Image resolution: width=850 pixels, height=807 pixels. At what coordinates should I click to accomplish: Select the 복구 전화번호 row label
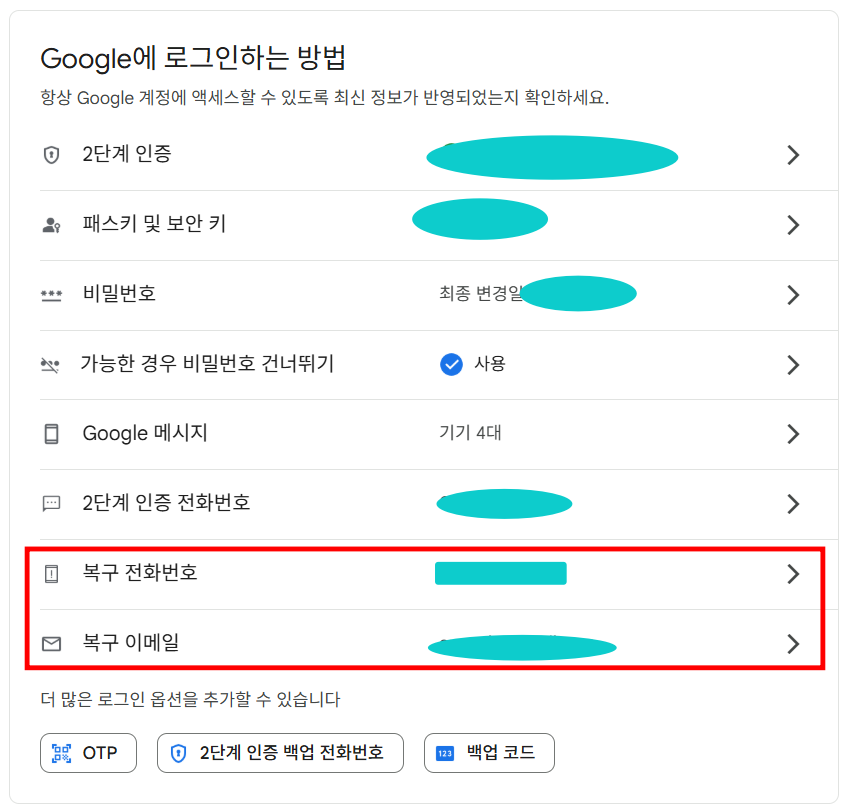coord(139,574)
